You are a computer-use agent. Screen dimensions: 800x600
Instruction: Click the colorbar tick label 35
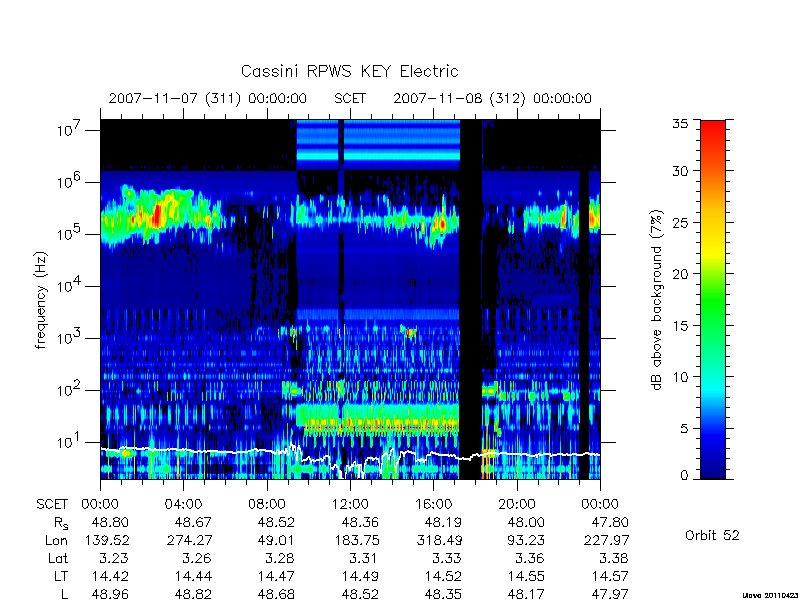680,124
